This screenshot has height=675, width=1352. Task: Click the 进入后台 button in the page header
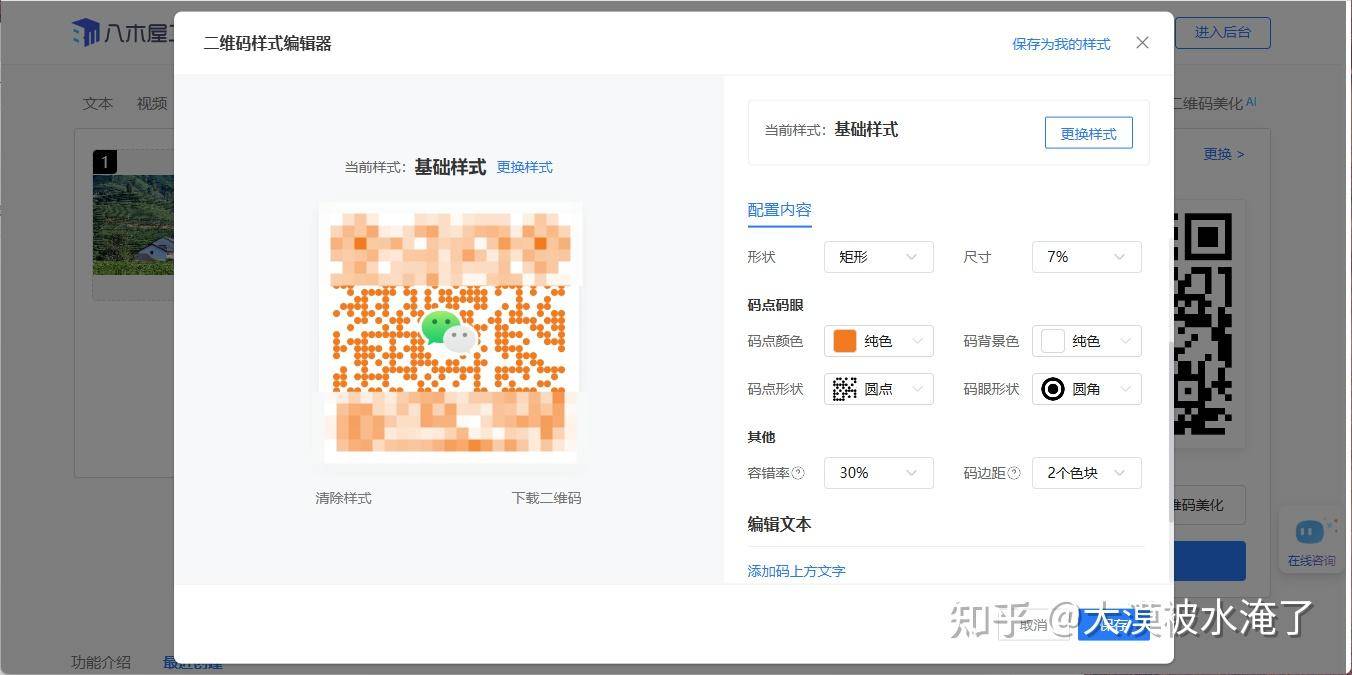(x=1223, y=32)
